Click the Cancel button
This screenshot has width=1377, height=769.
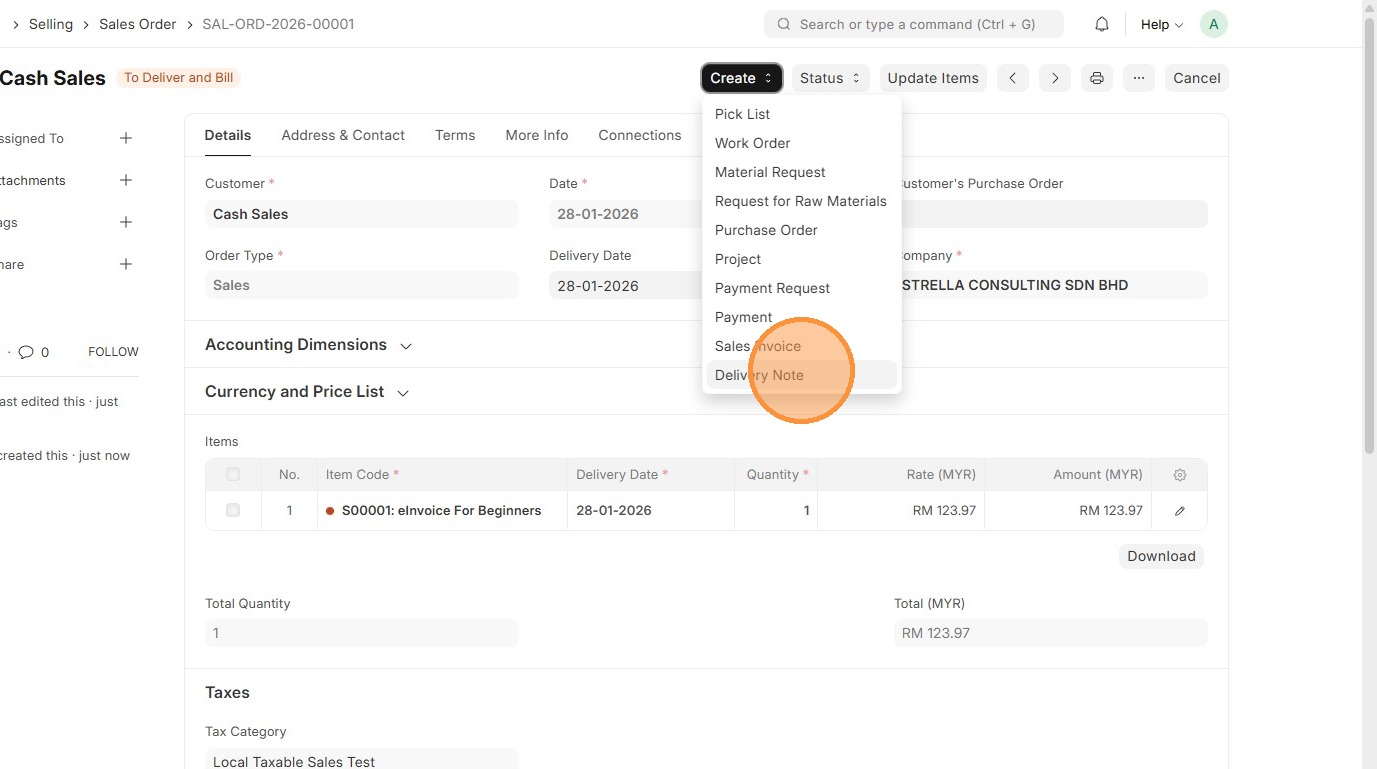tap(1197, 78)
